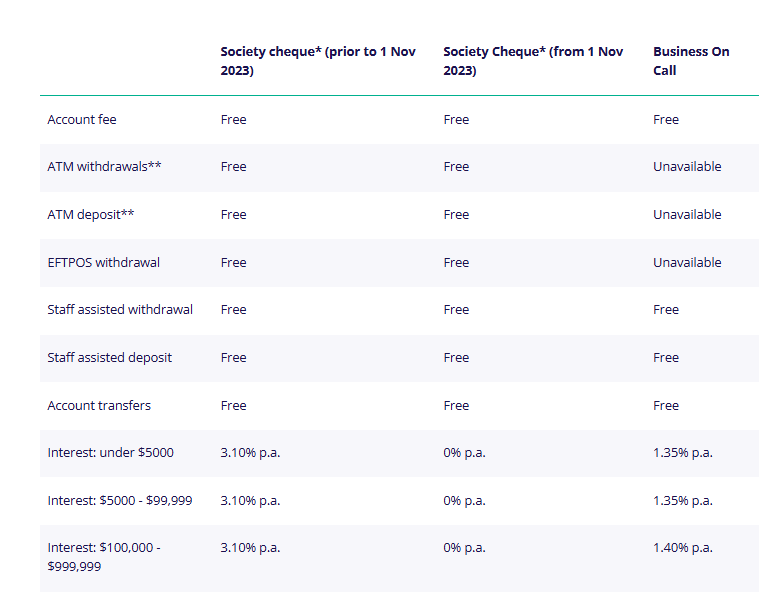Select the "Business On Call" column header
Screen dimensions: 781x607
point(691,61)
